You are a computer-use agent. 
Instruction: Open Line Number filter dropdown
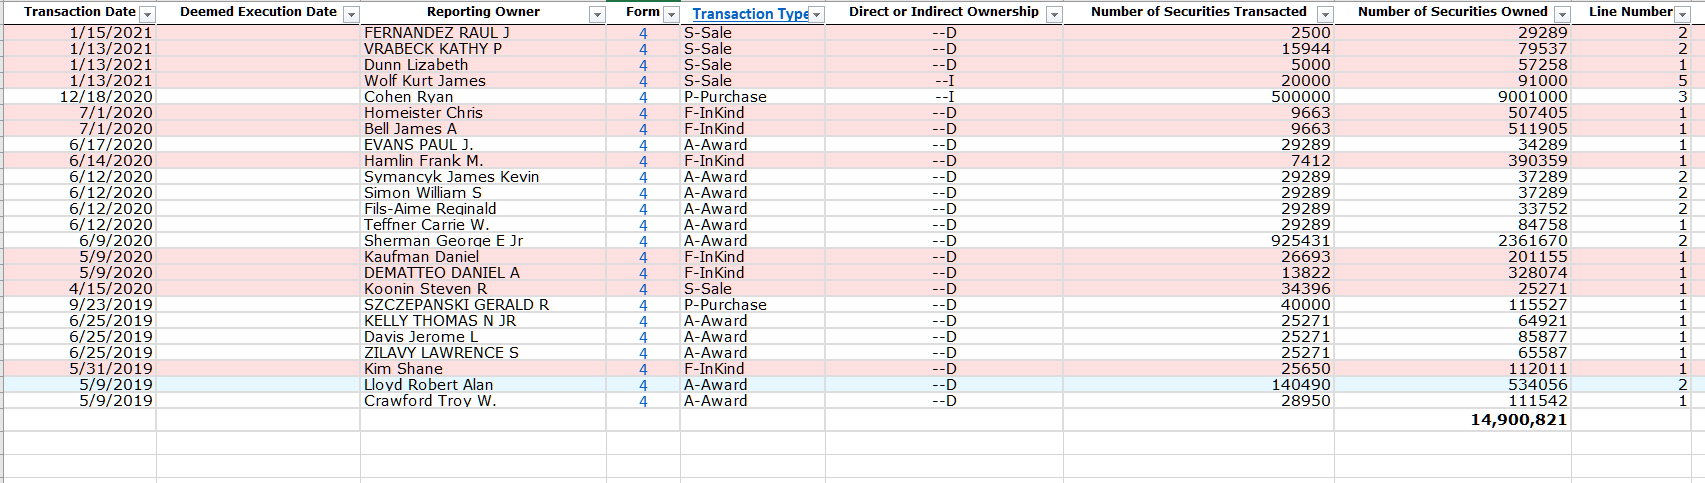click(1683, 14)
